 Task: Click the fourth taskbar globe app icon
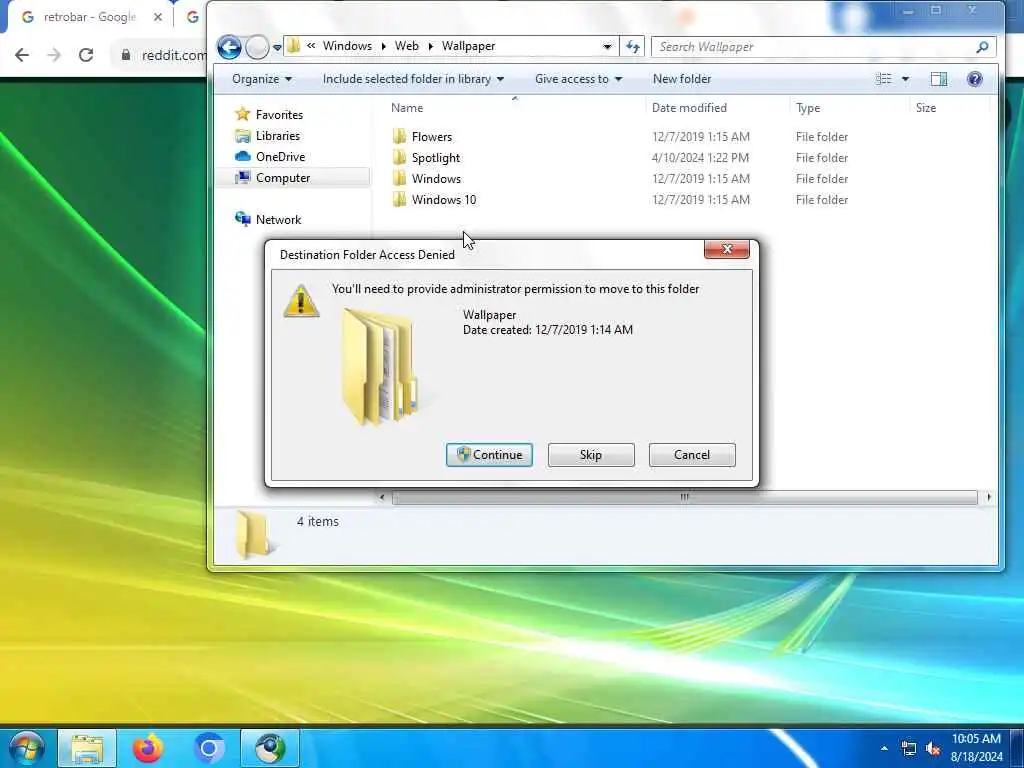[x=270, y=748]
